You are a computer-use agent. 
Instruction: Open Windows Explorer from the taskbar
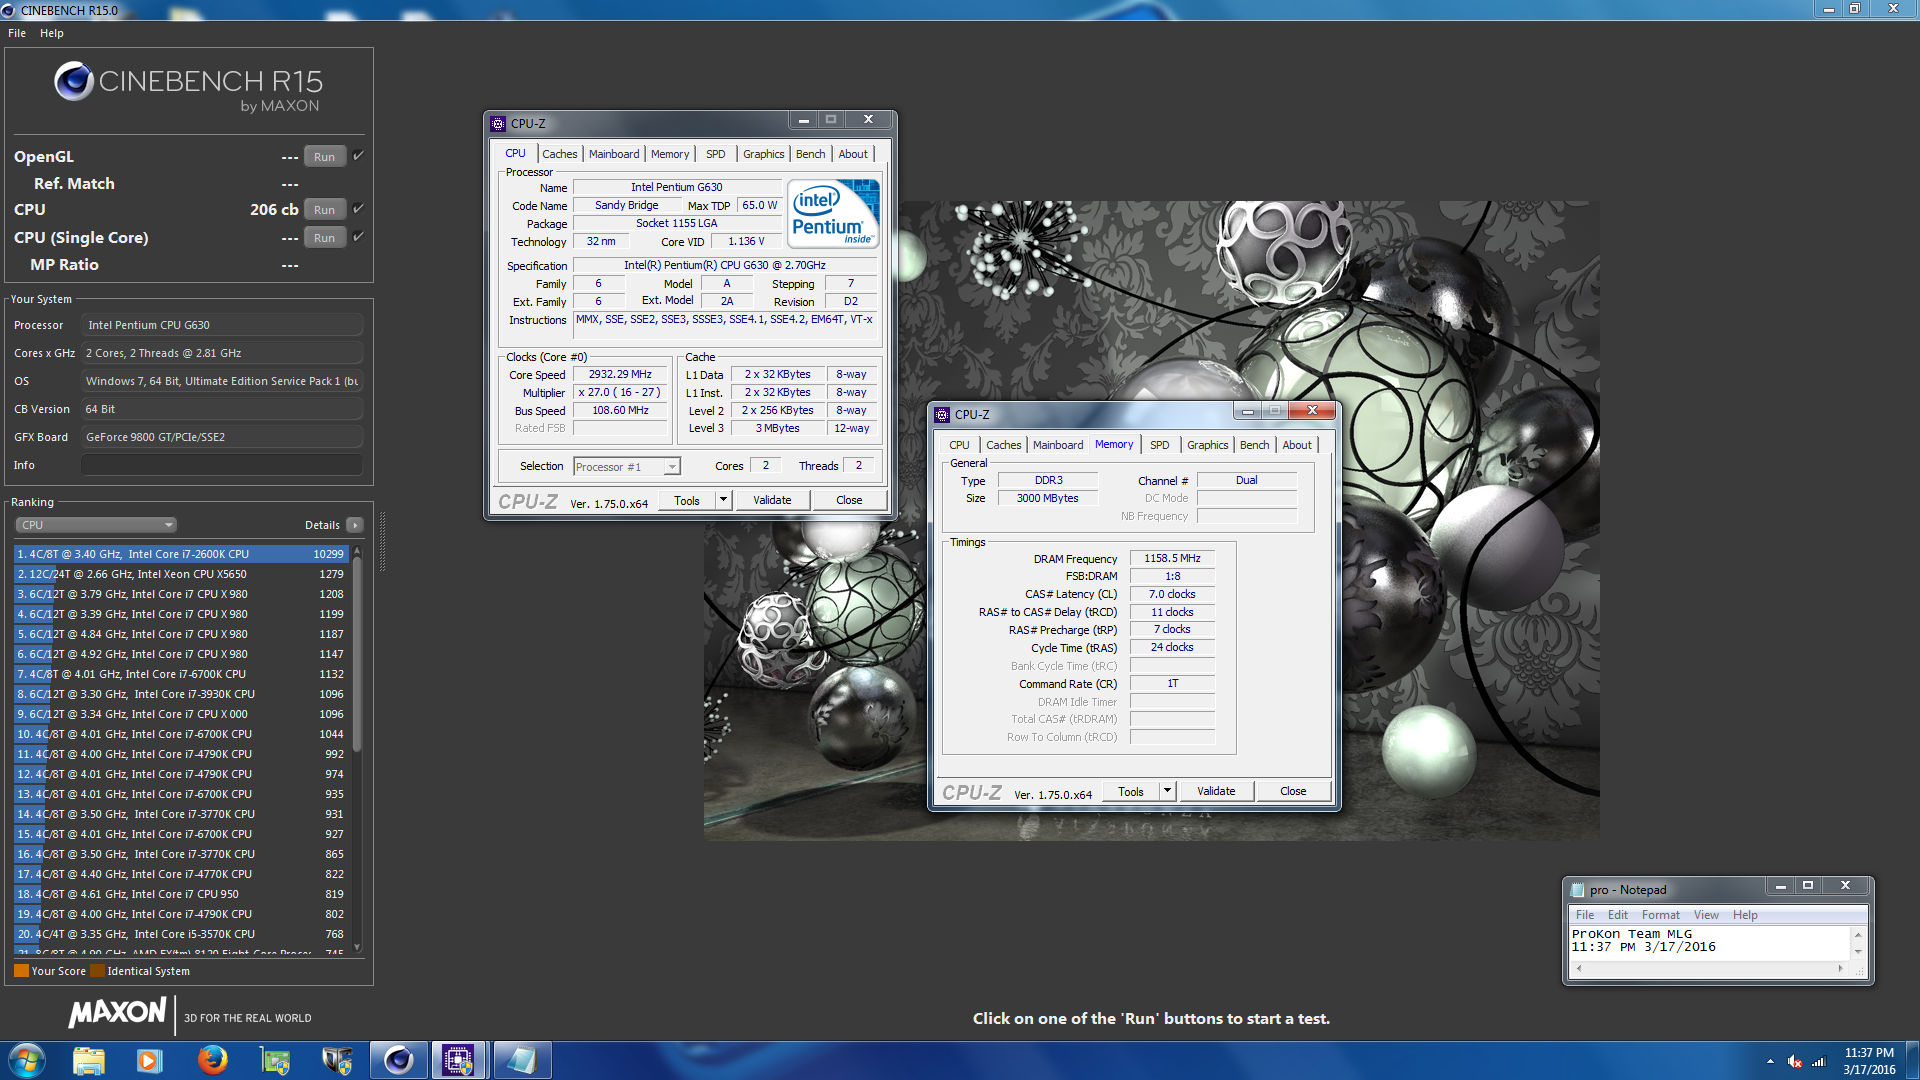tap(88, 1060)
